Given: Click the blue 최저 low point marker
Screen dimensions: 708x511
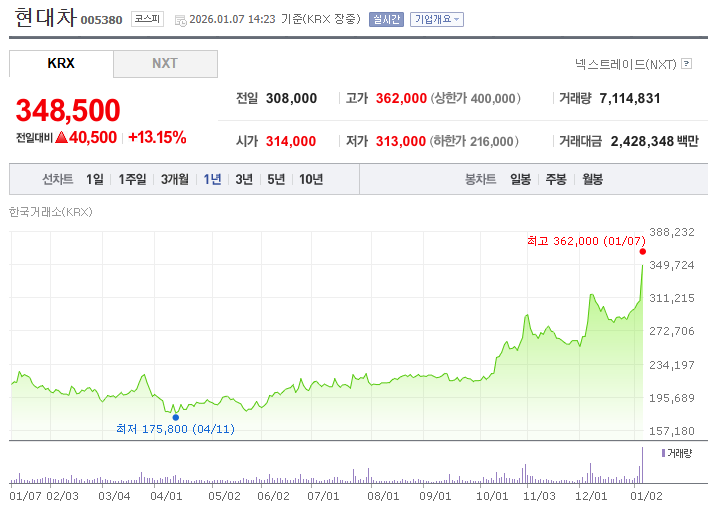Looking at the screenshot, I should pyautogui.click(x=176, y=418).
